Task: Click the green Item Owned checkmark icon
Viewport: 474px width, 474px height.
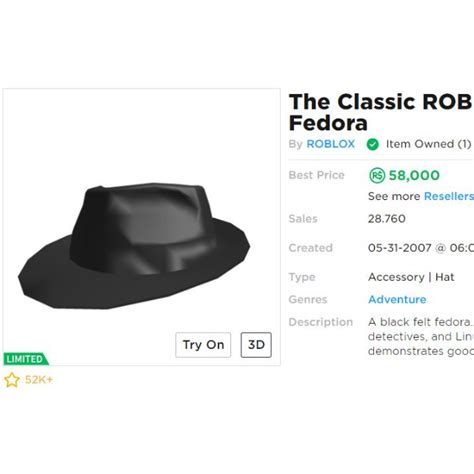Action: tap(372, 144)
